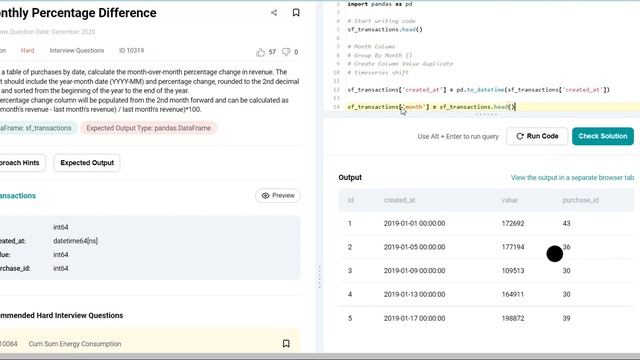Screen dimensions: 640x360
Task: Open the Cum Sum Energy Consumption question
Action: click(x=75, y=344)
